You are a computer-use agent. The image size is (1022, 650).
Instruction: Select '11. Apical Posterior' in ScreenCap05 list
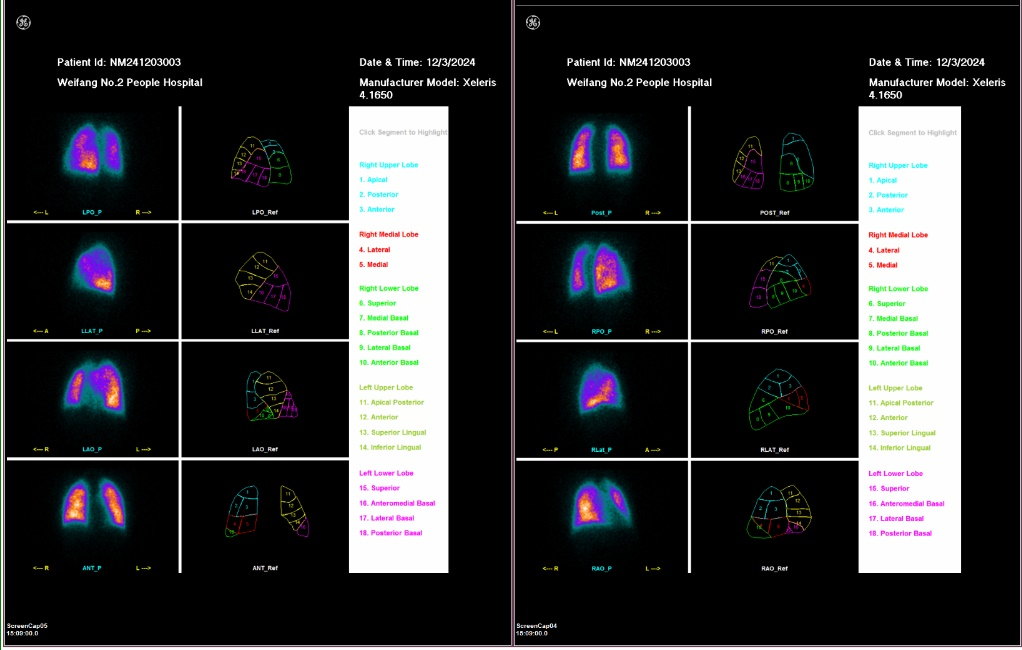(x=391, y=402)
